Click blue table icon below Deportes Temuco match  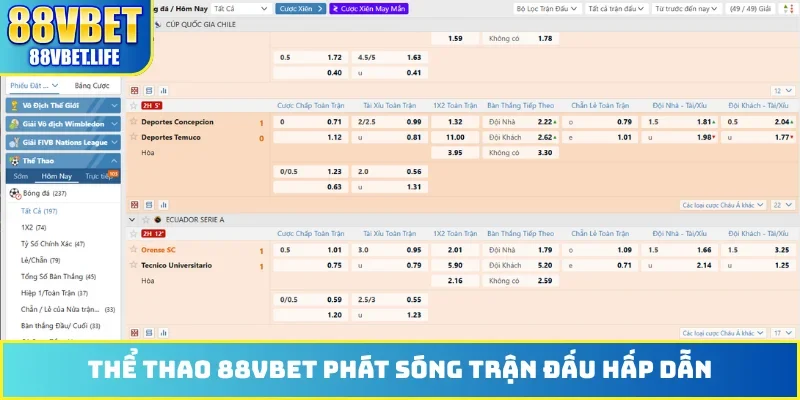149,205
